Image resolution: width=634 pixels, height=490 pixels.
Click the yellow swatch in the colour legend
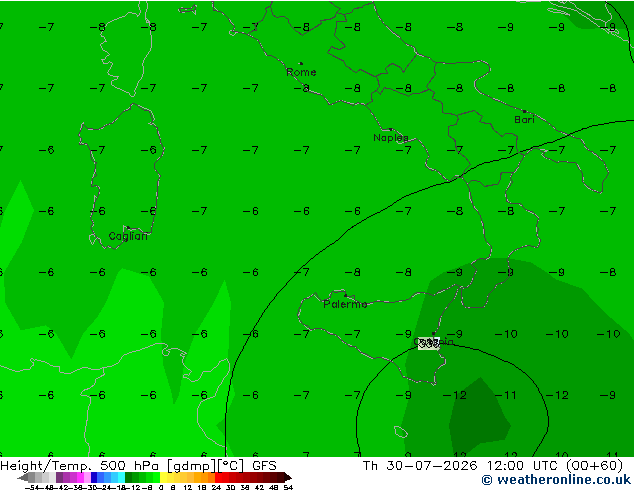click(x=163, y=477)
